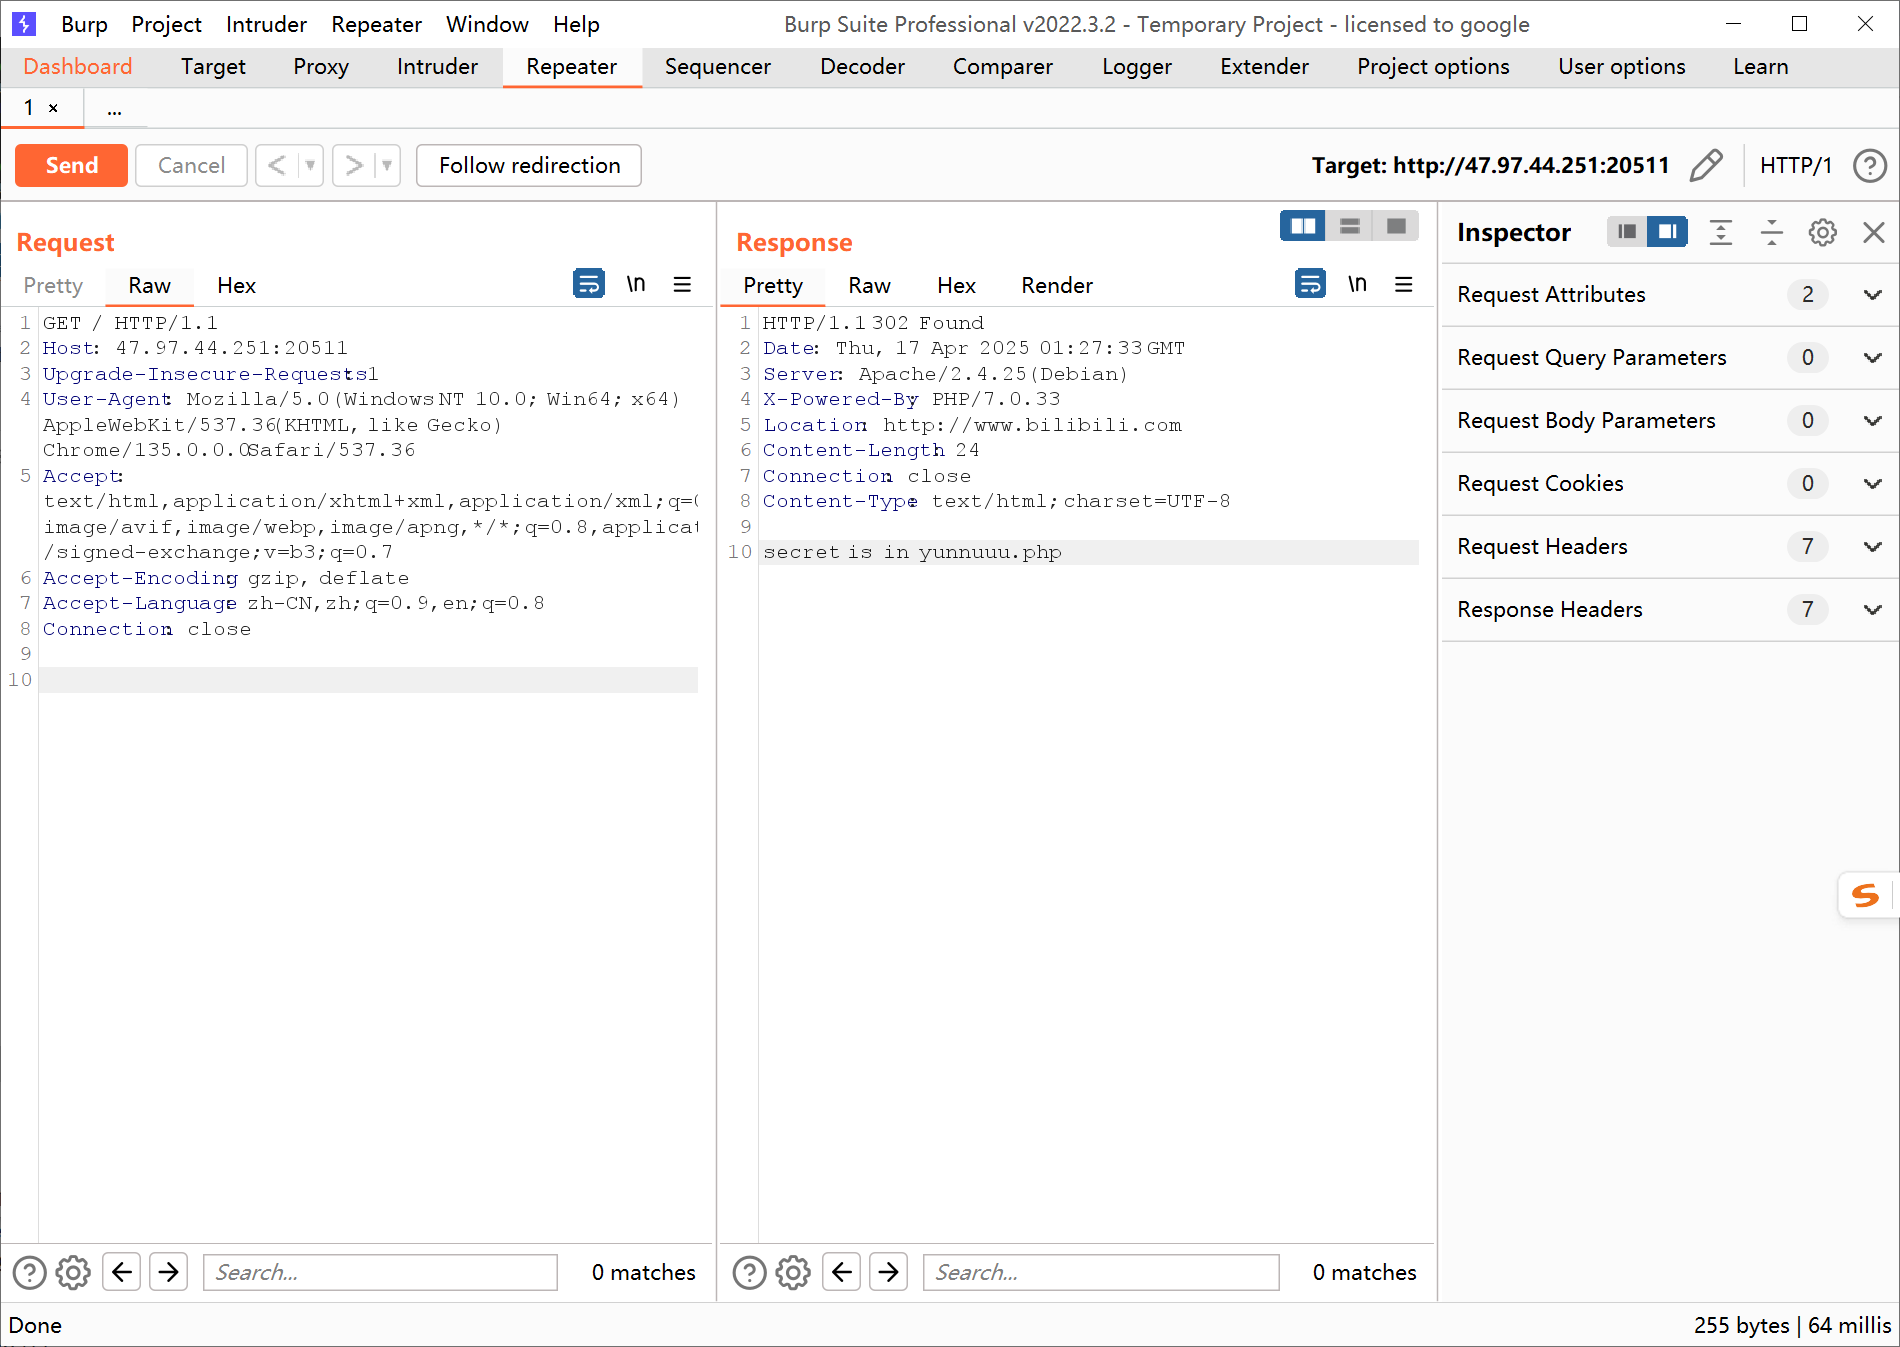
Task: Close the Inspector panel
Action: (1873, 233)
